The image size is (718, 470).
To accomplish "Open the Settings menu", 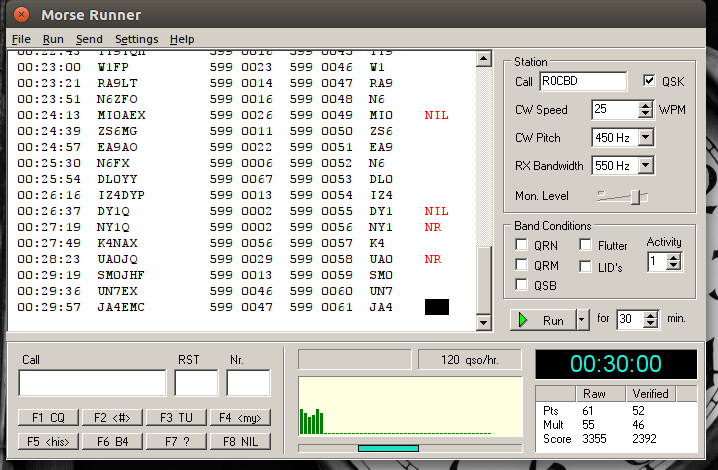I will click(136, 39).
